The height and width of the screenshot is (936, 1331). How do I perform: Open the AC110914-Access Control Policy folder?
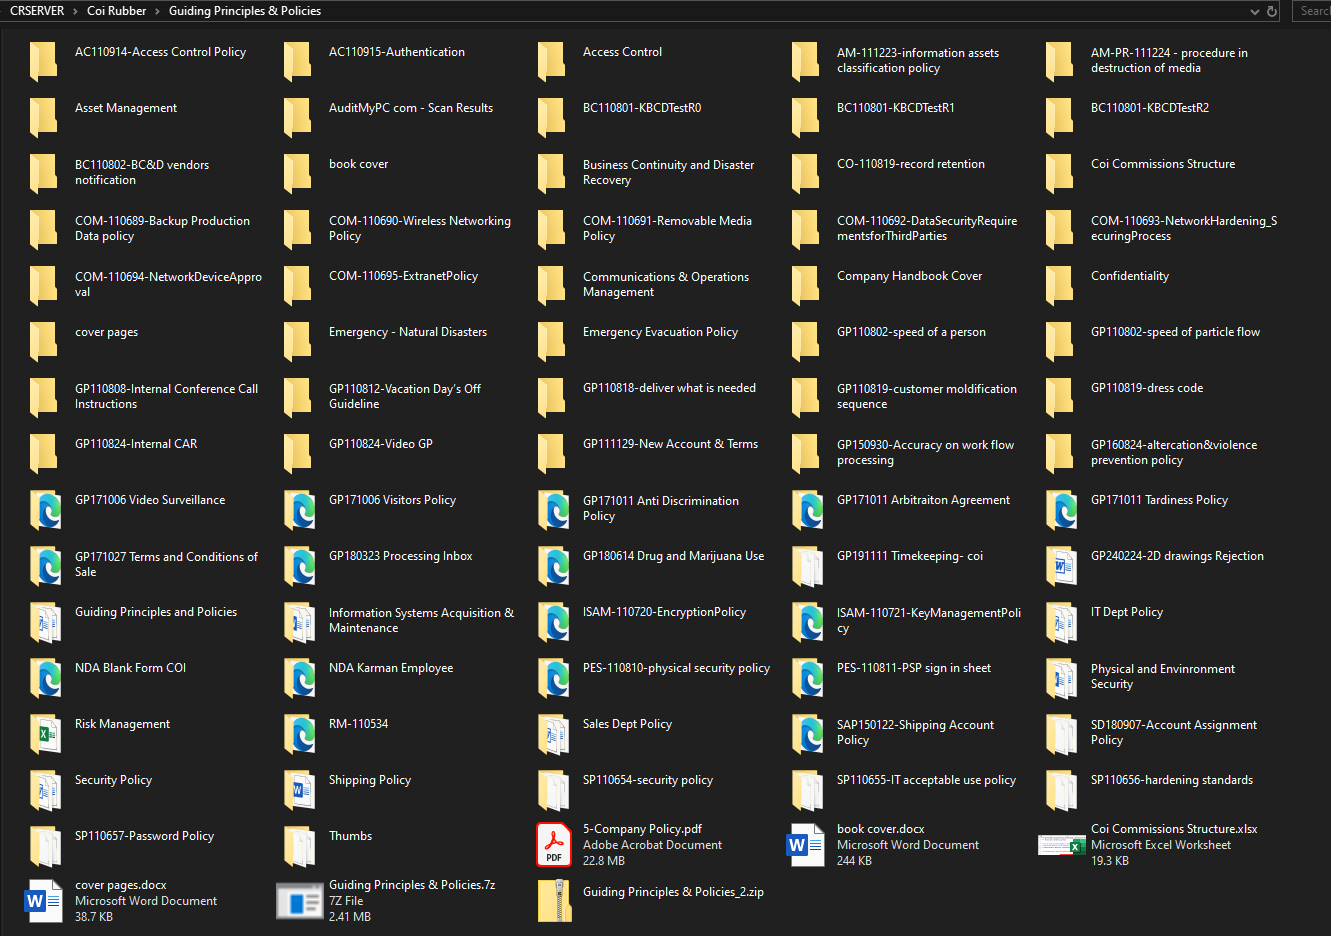click(x=45, y=60)
